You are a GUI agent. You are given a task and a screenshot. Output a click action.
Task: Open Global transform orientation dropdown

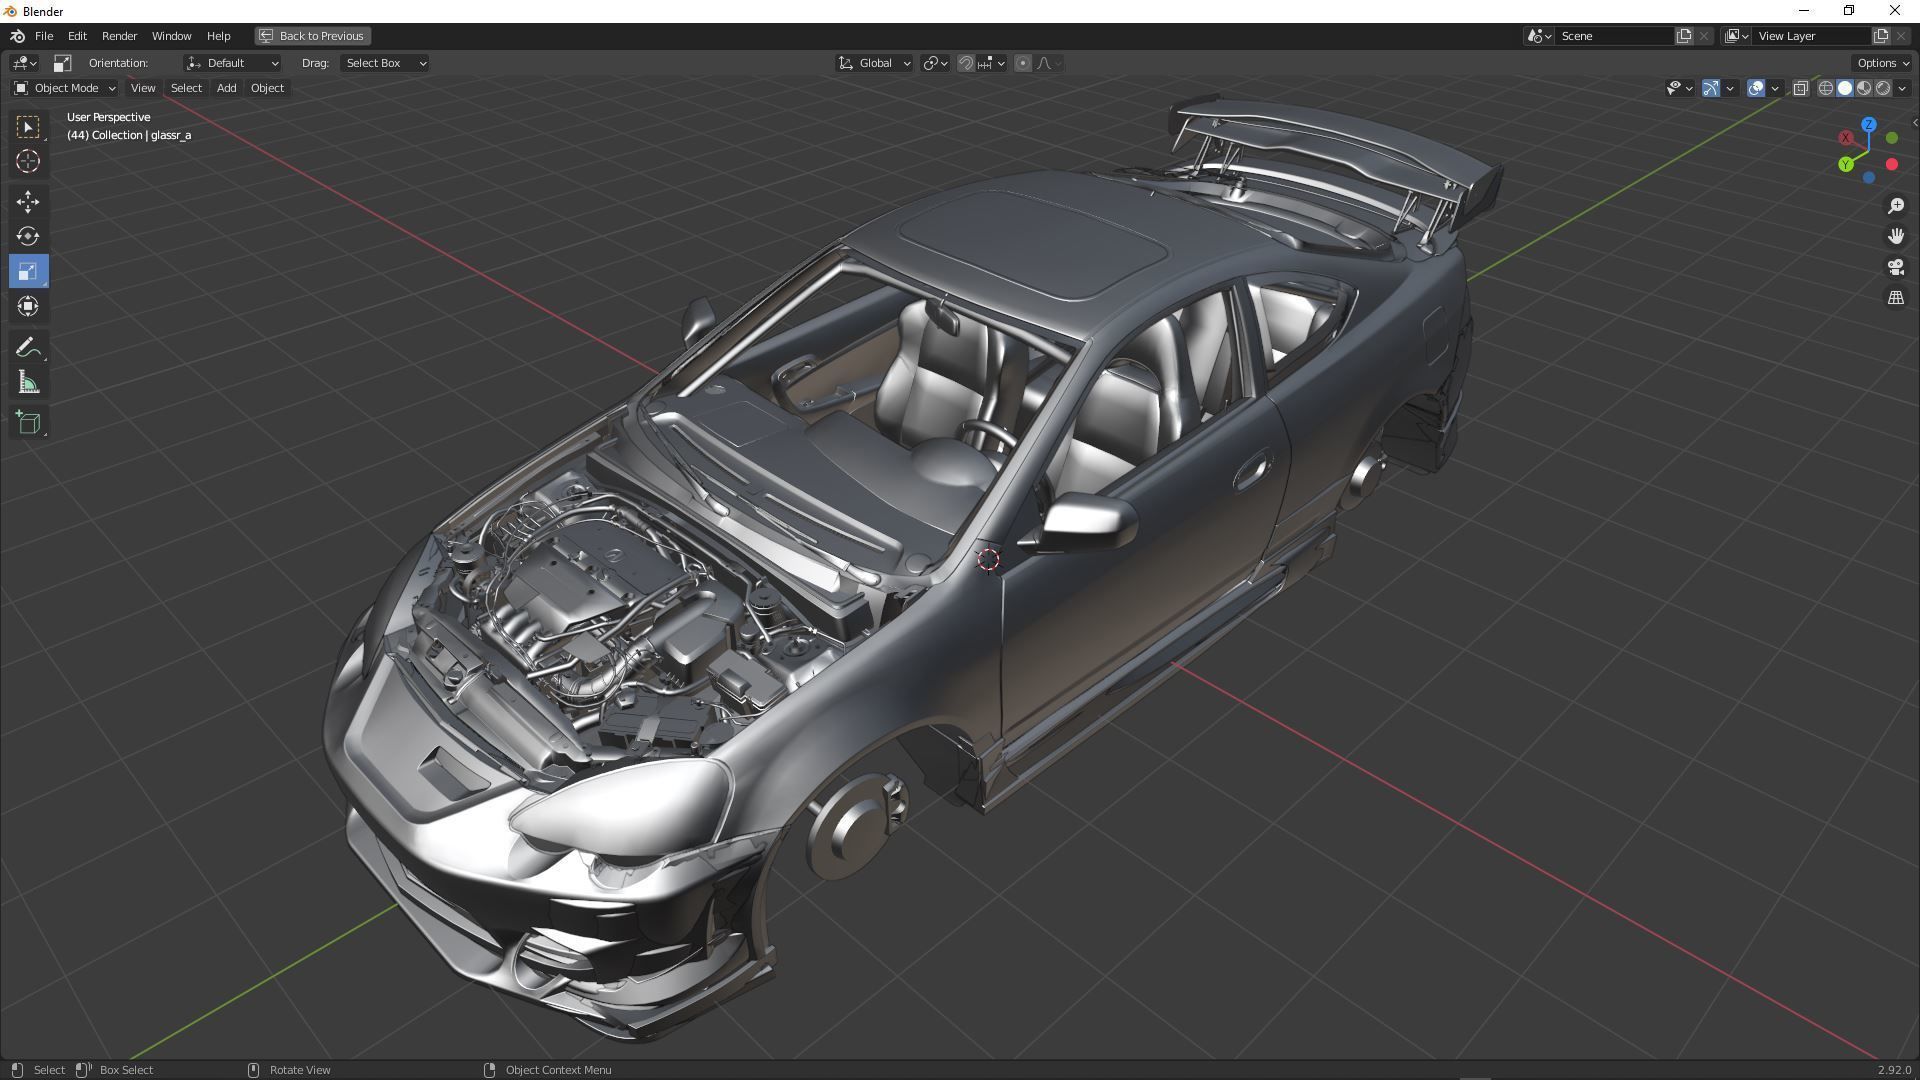(x=874, y=63)
